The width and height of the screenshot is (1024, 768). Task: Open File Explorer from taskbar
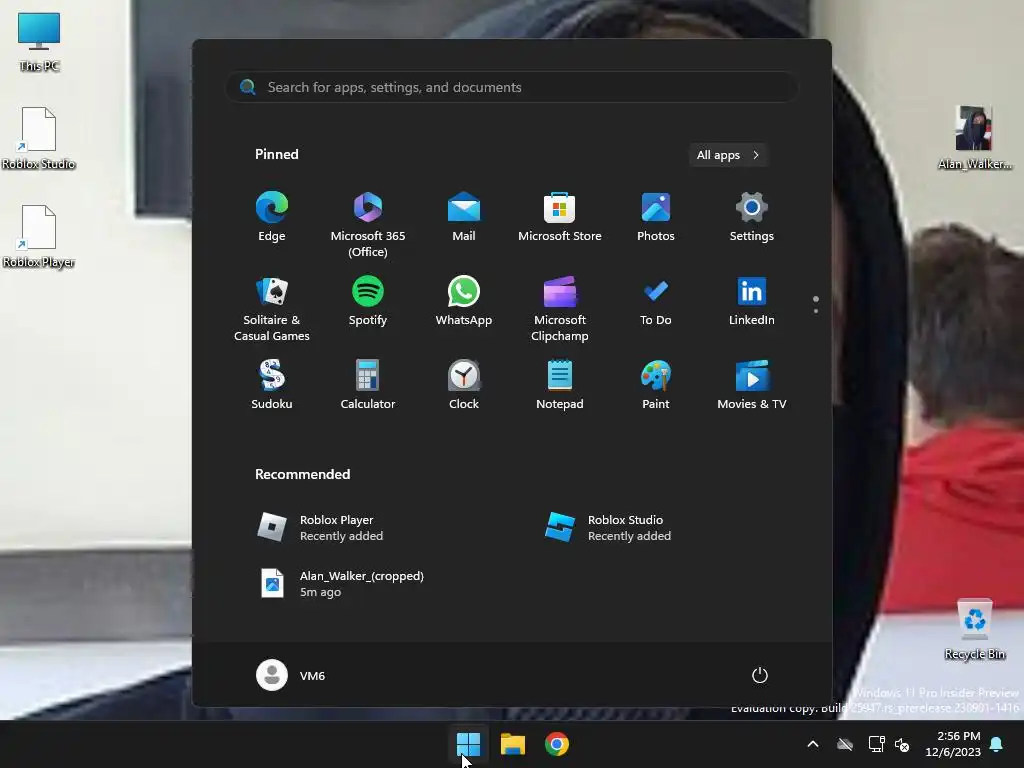tap(513, 744)
